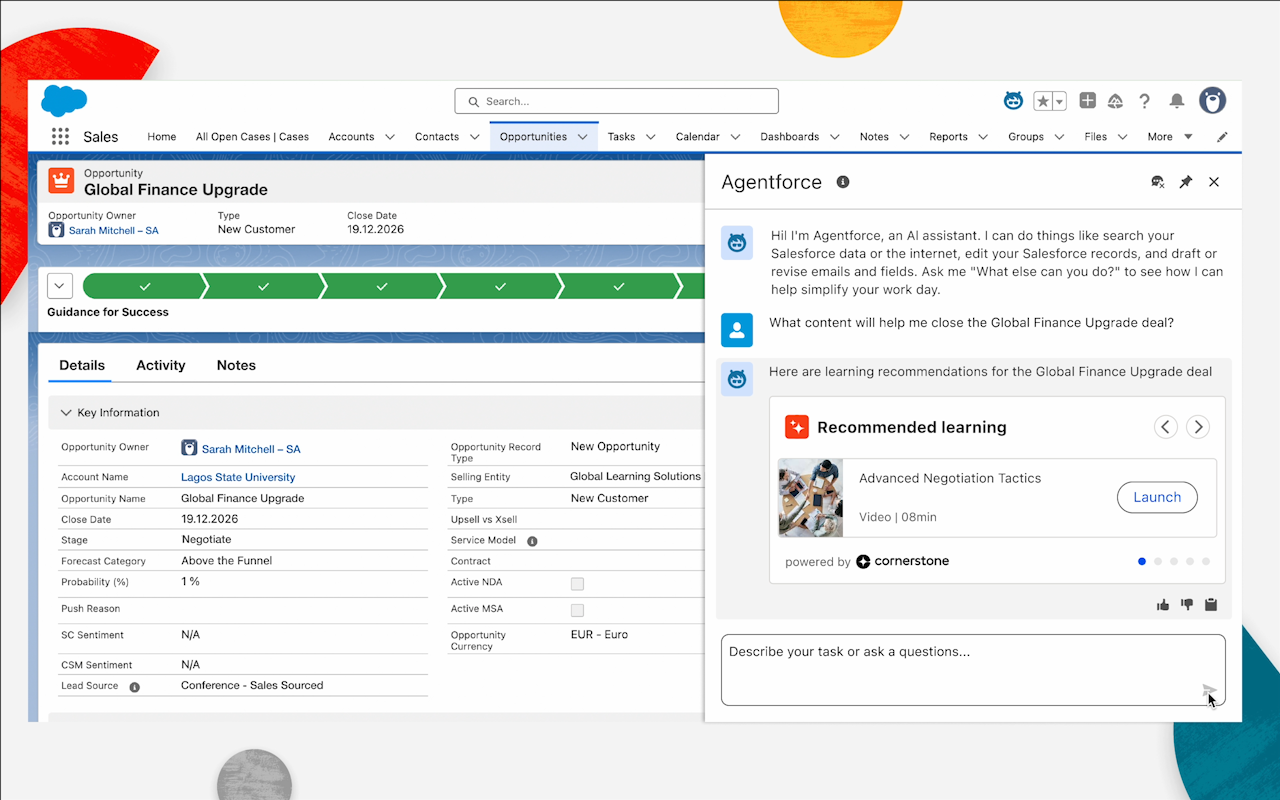Open Lagos State University account link
This screenshot has height=800, width=1280.
point(238,478)
